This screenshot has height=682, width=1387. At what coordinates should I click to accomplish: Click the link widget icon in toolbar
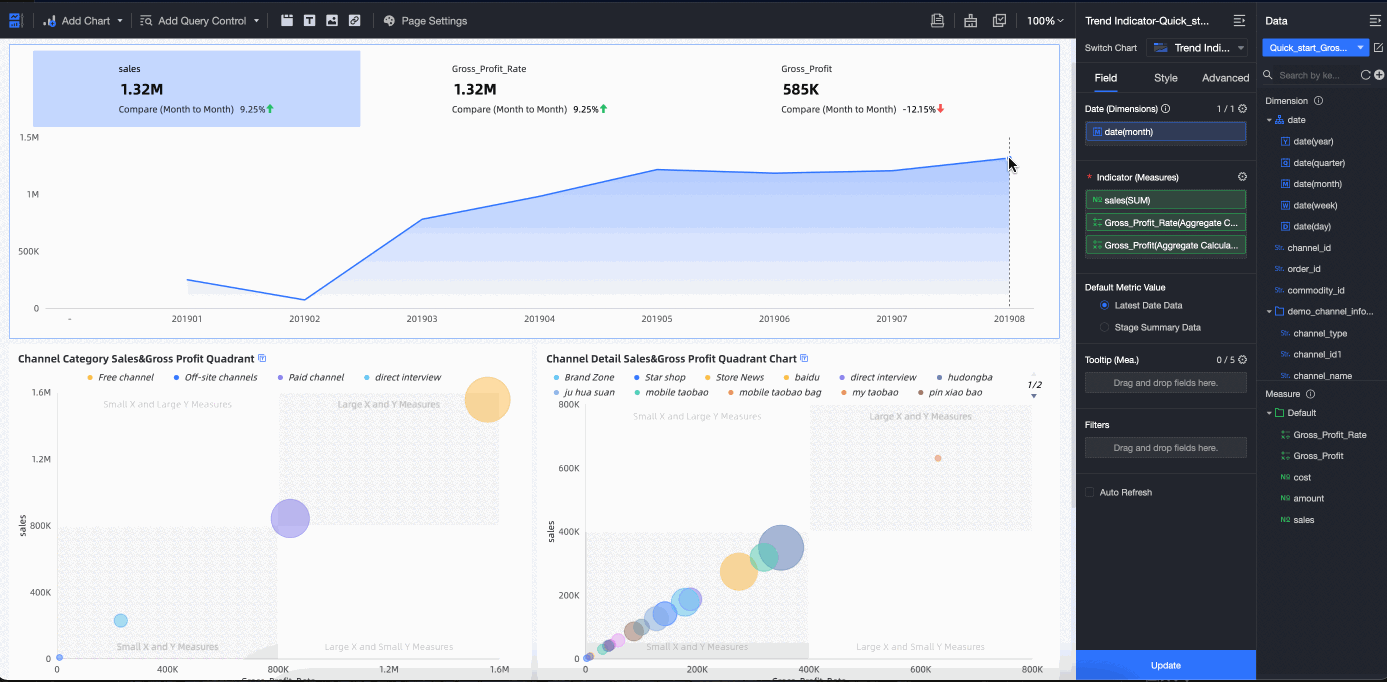pos(354,21)
